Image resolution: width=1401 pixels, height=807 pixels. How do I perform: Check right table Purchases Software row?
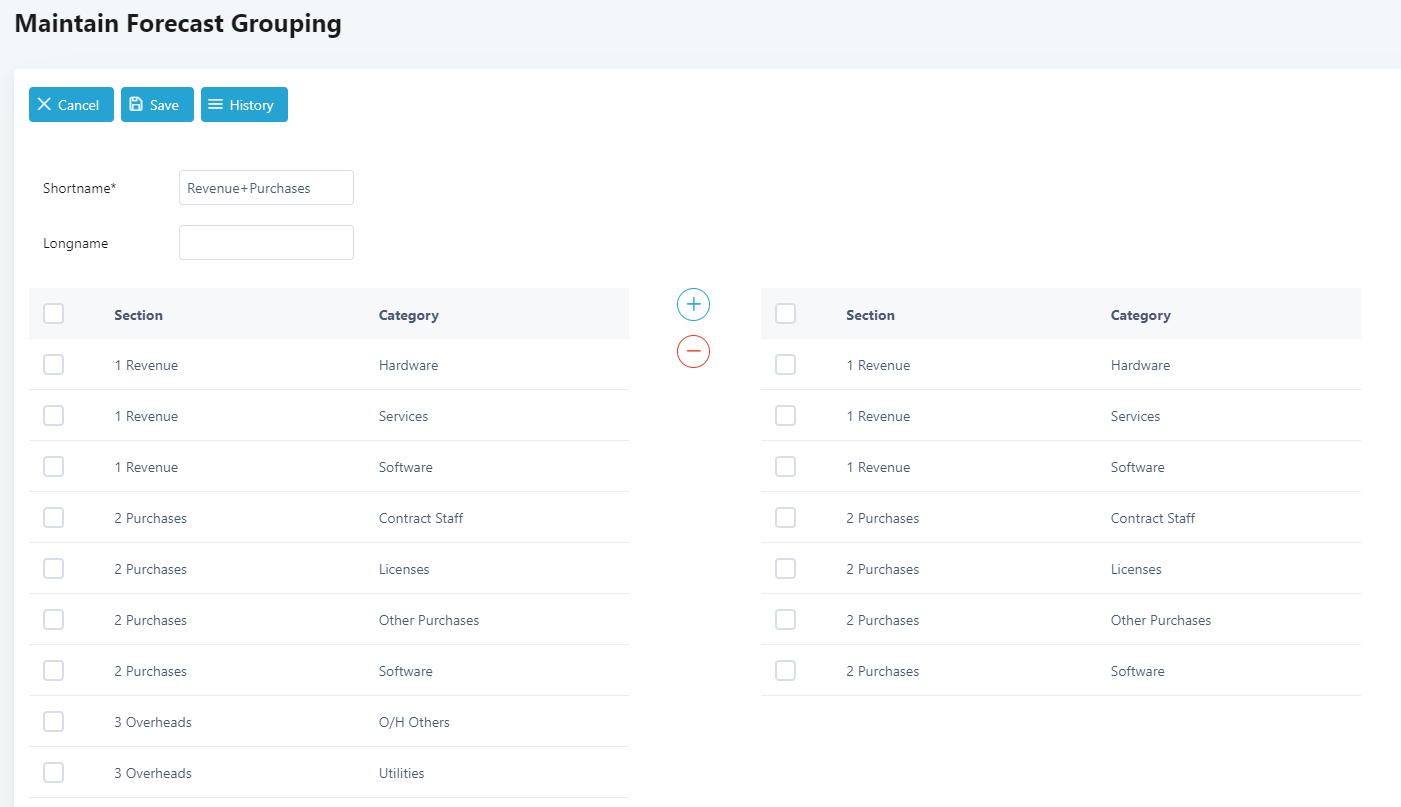coord(786,671)
